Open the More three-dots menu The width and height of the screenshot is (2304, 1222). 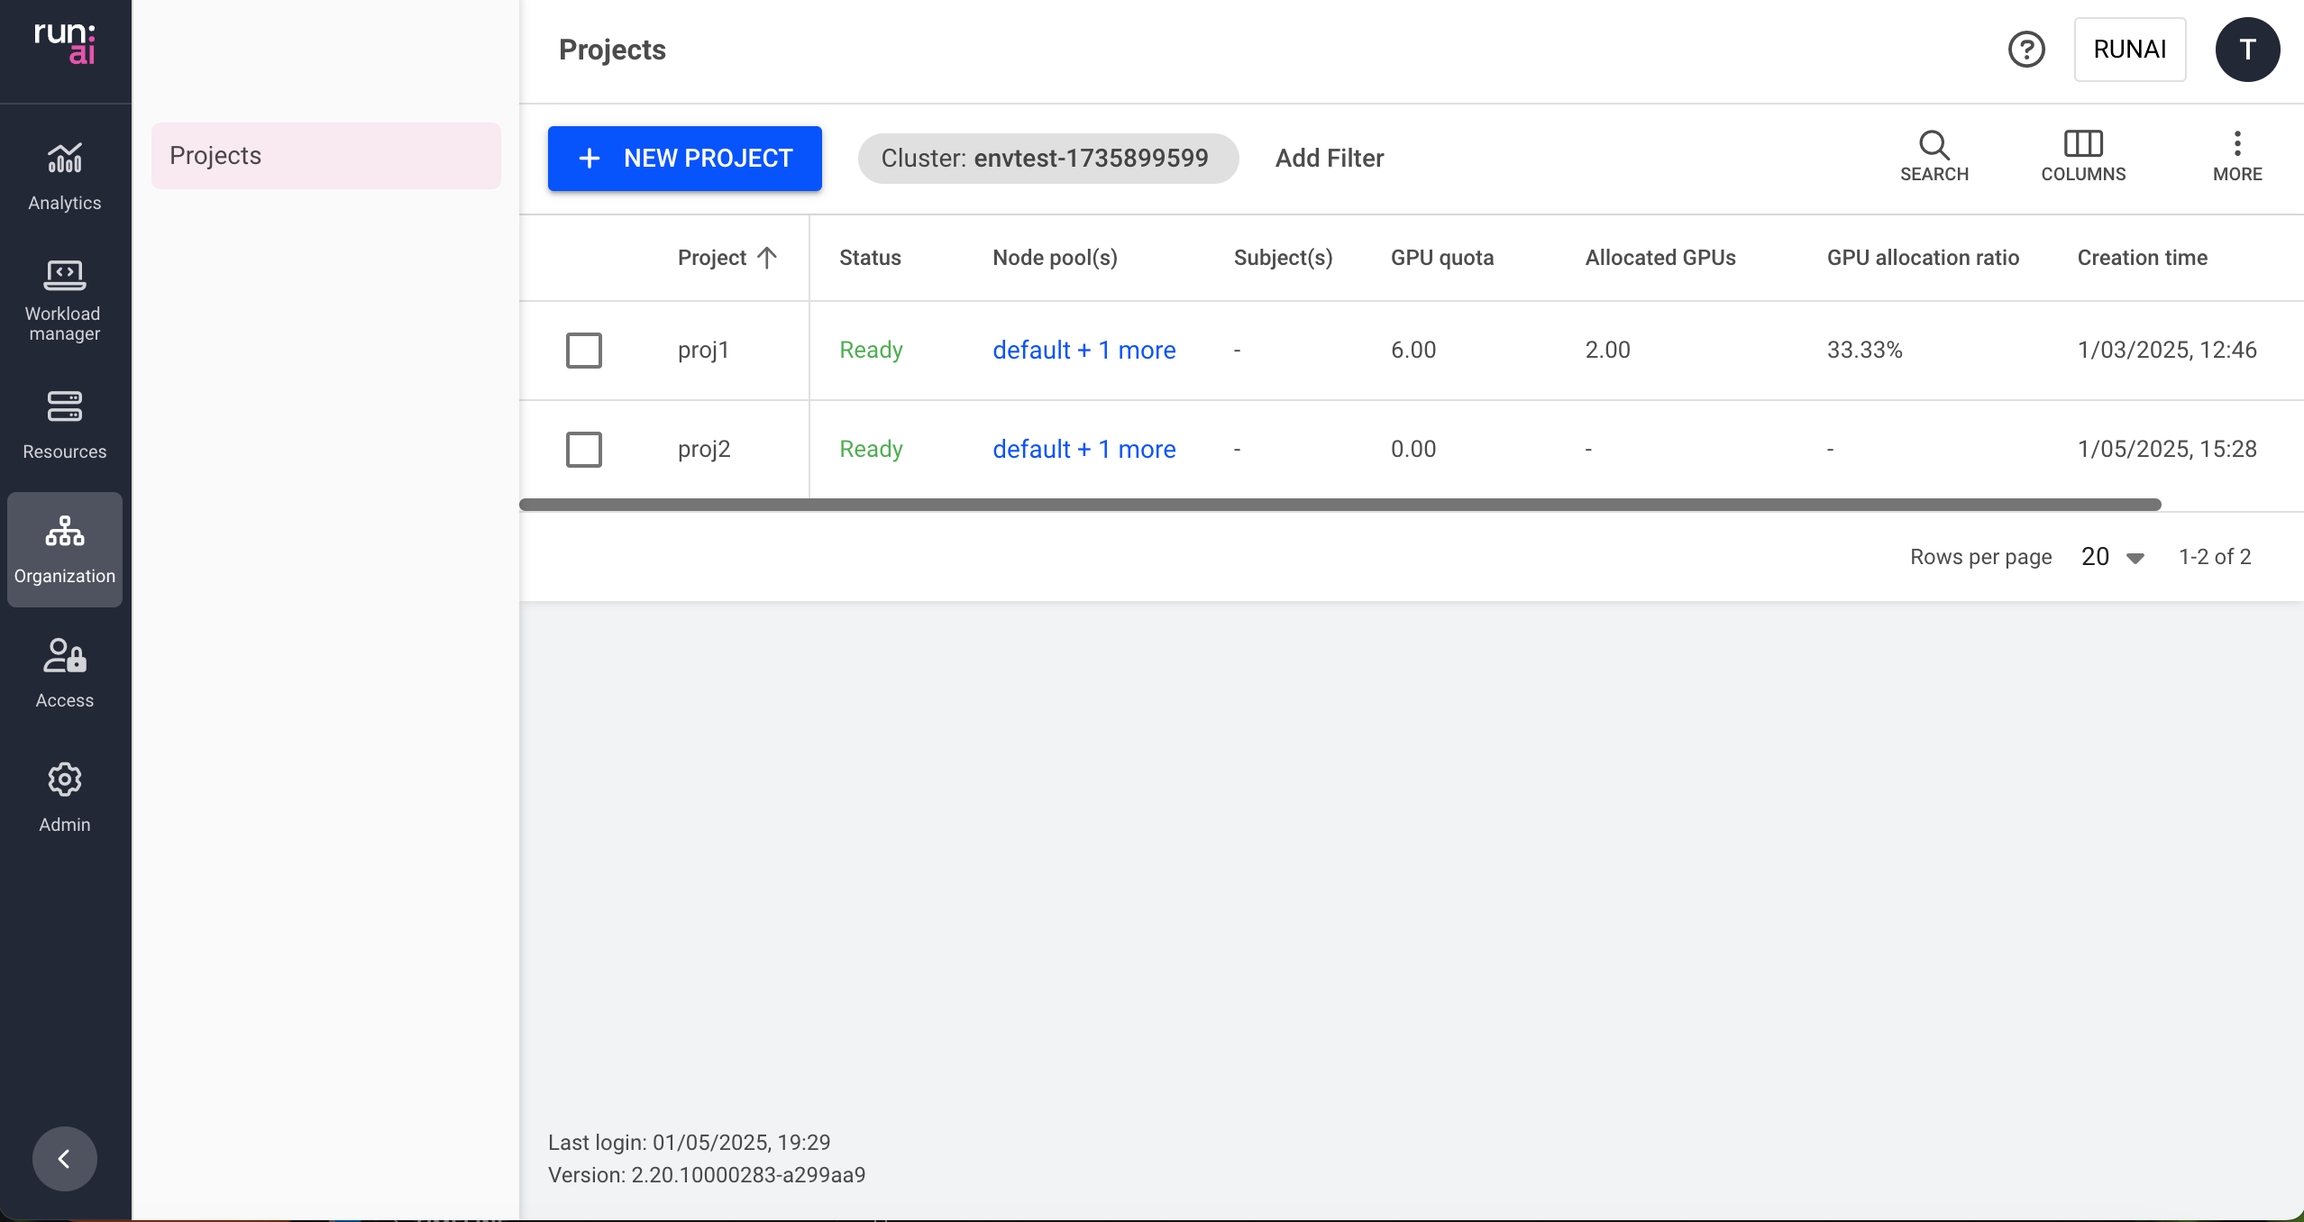pyautogui.click(x=2236, y=156)
